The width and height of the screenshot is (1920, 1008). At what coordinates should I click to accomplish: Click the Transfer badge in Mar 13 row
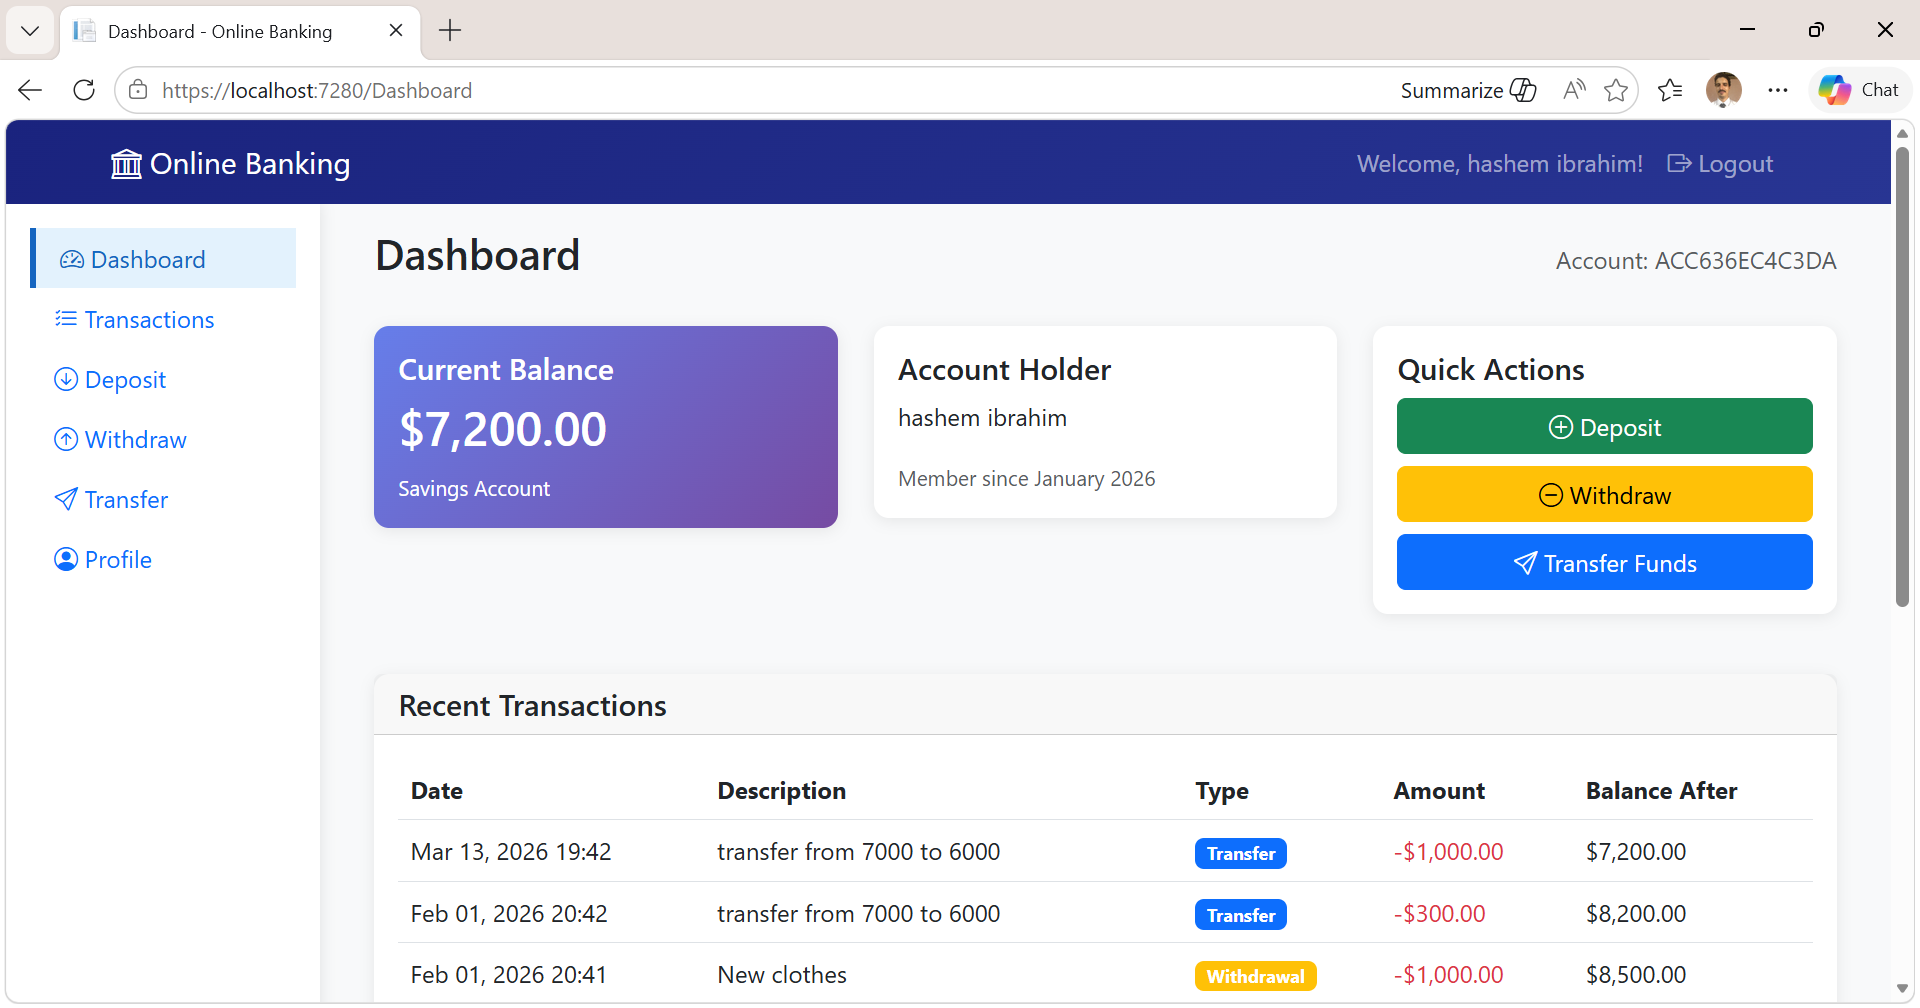[1240, 853]
